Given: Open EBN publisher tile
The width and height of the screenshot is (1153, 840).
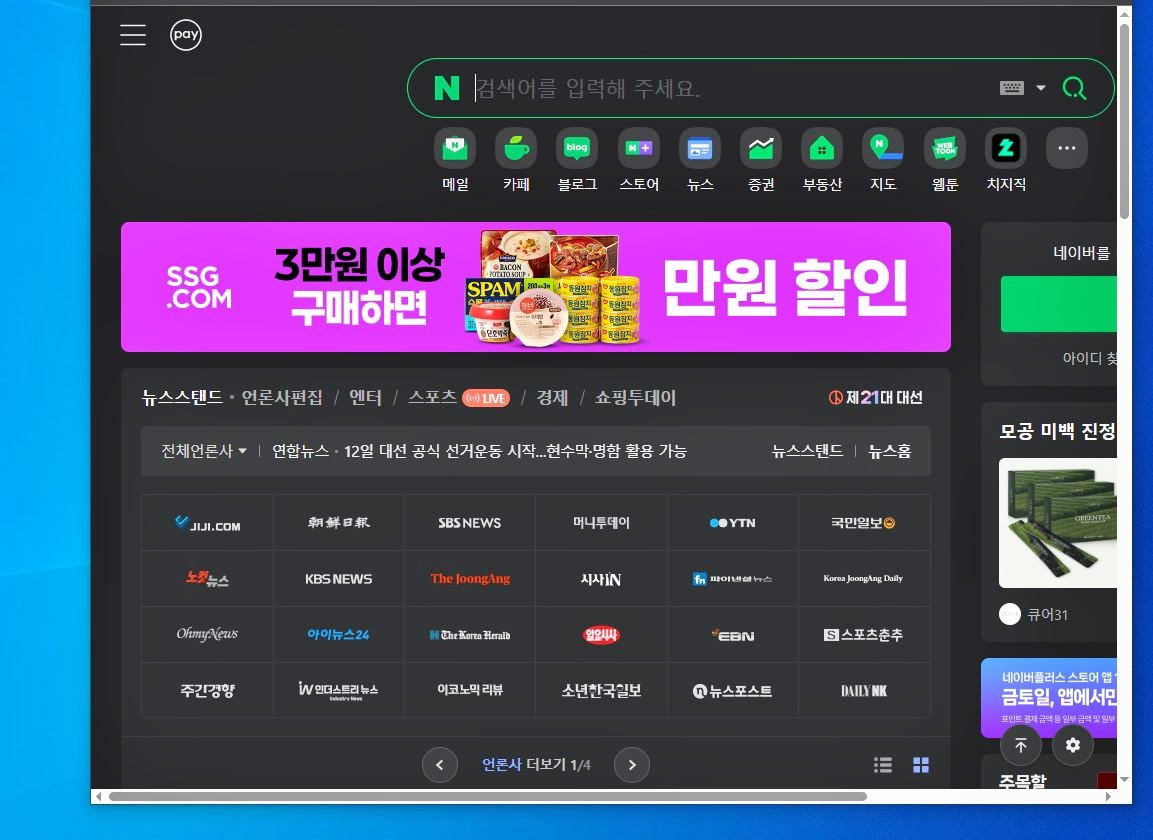Looking at the screenshot, I should pos(732,635).
